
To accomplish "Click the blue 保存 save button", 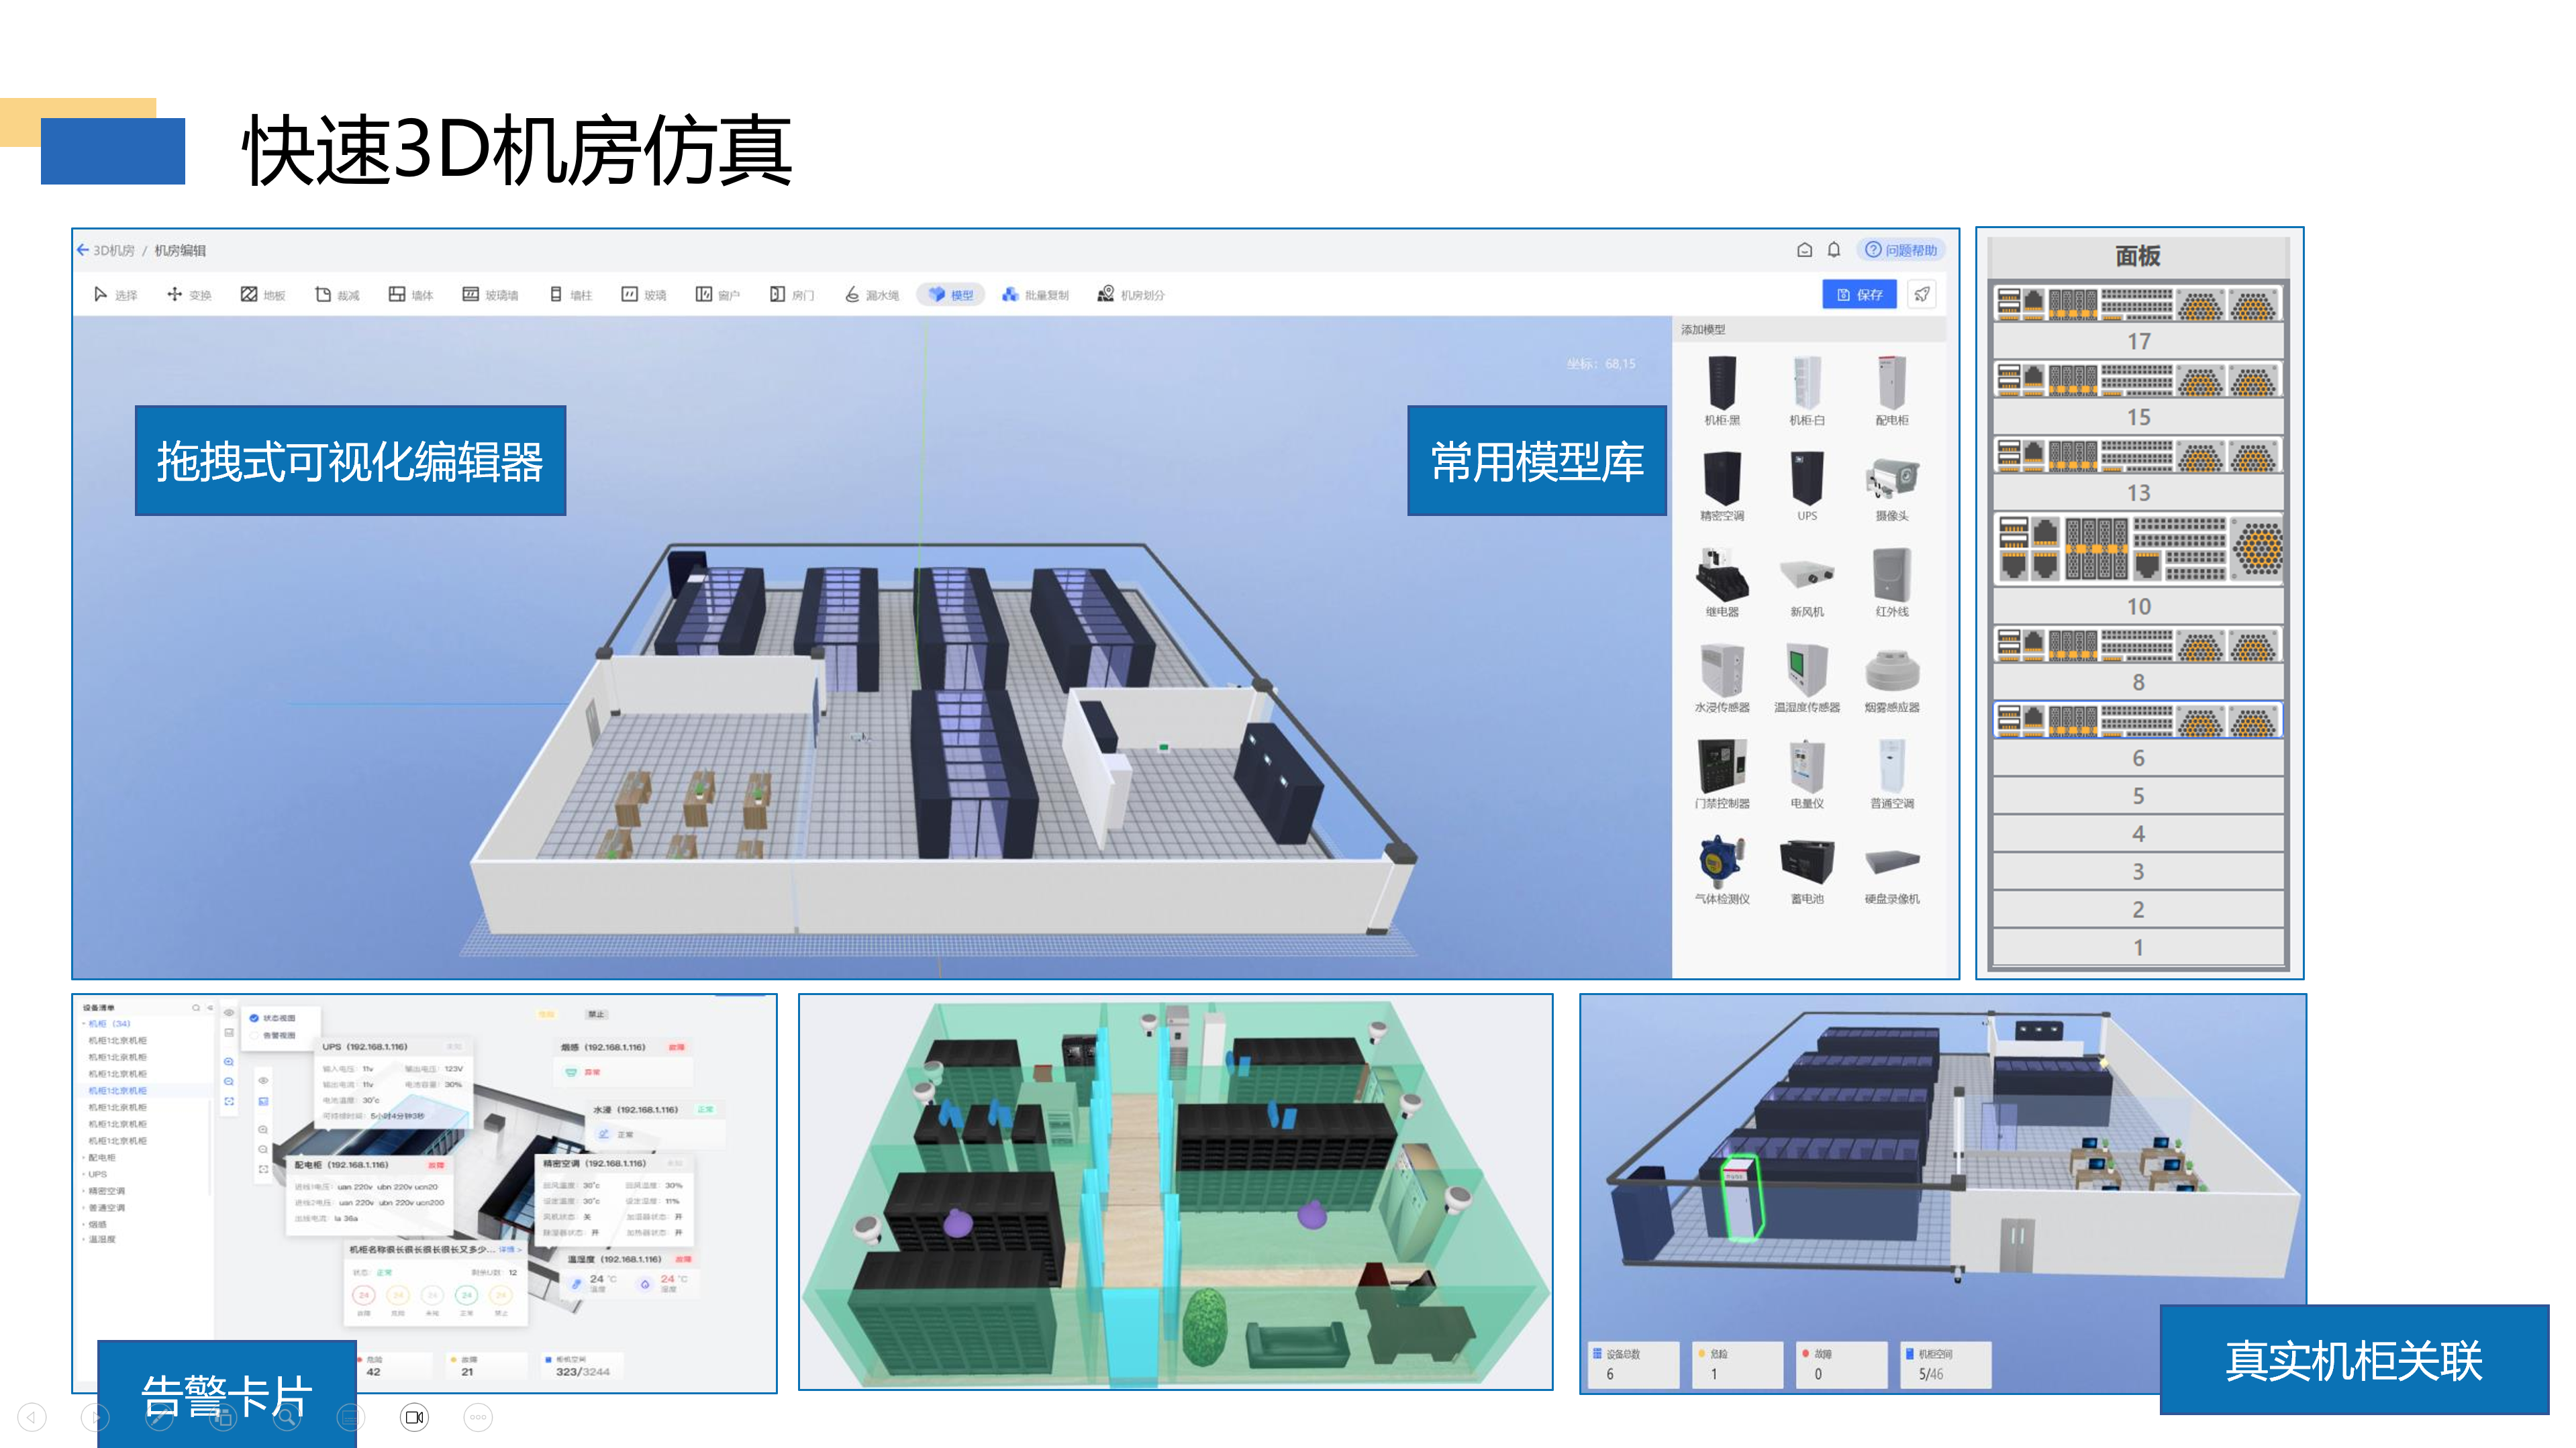I will pyautogui.click(x=1859, y=295).
